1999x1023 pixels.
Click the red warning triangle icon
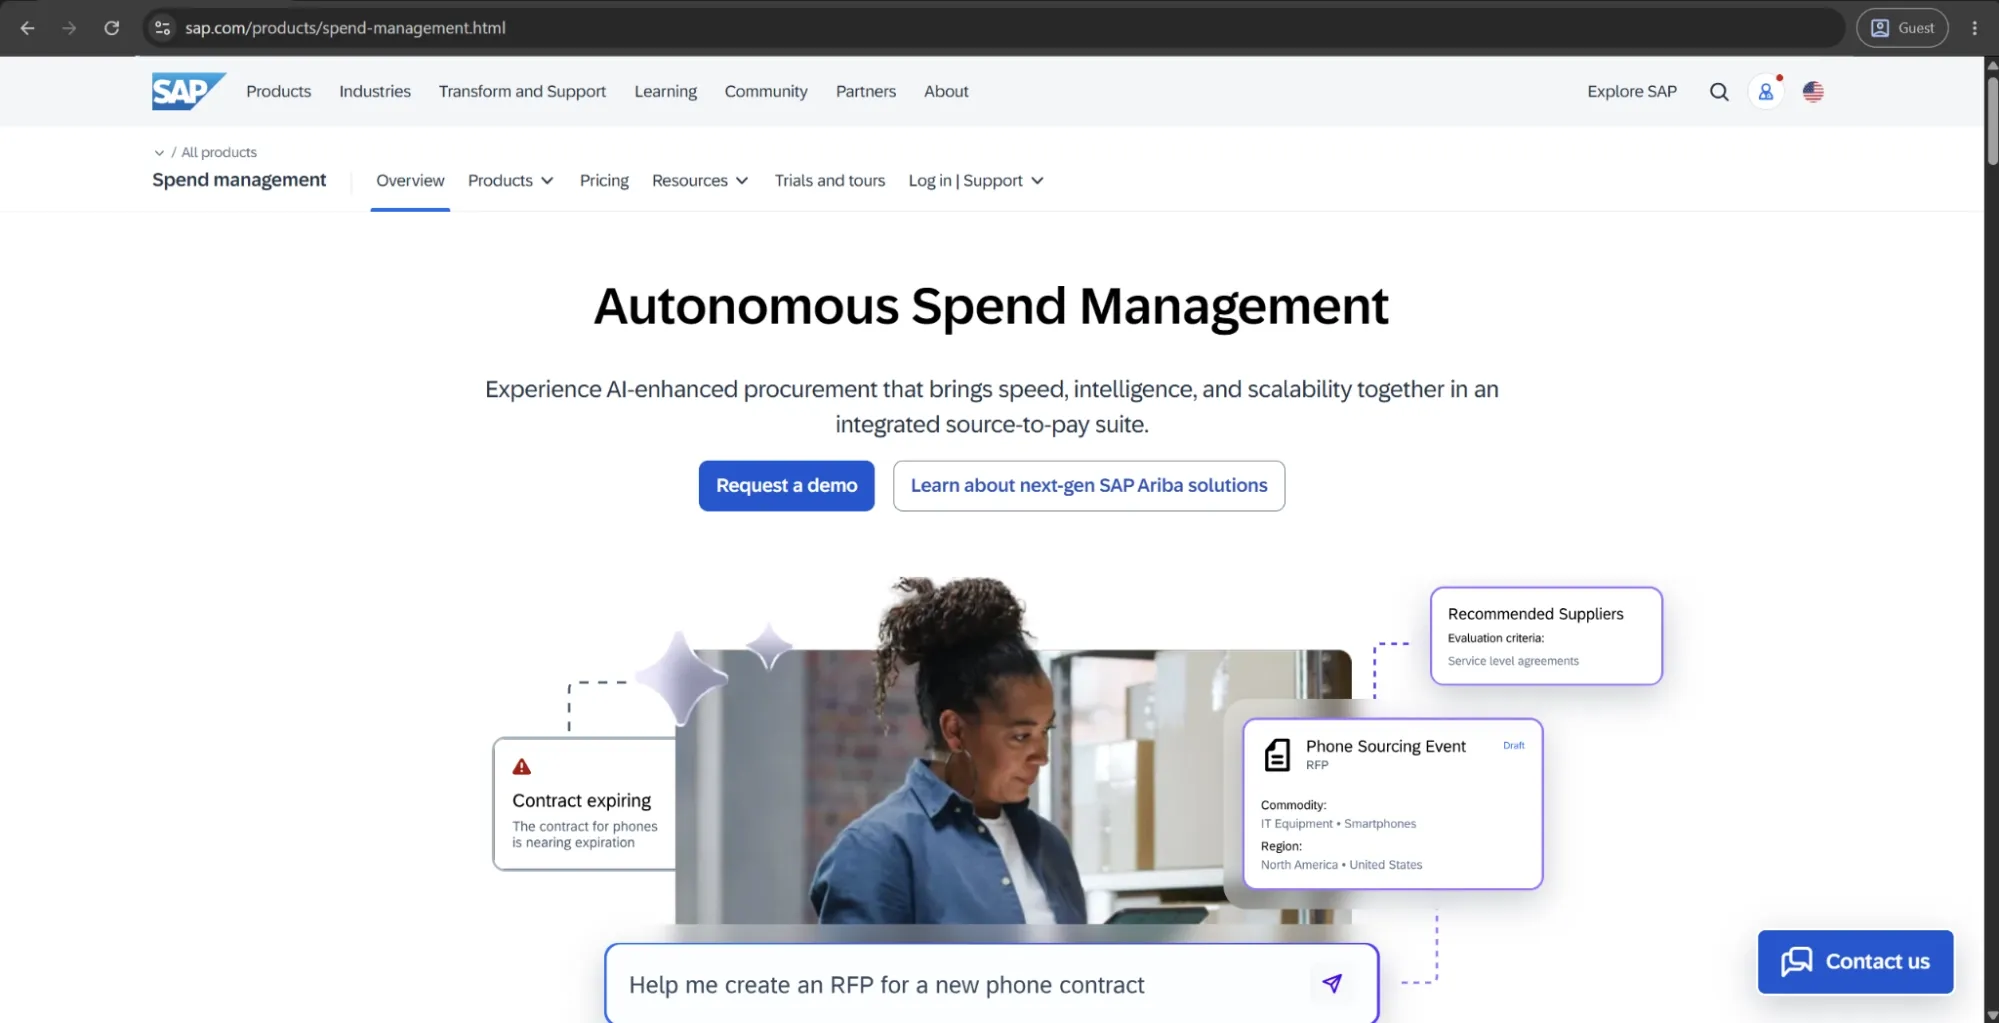522,767
